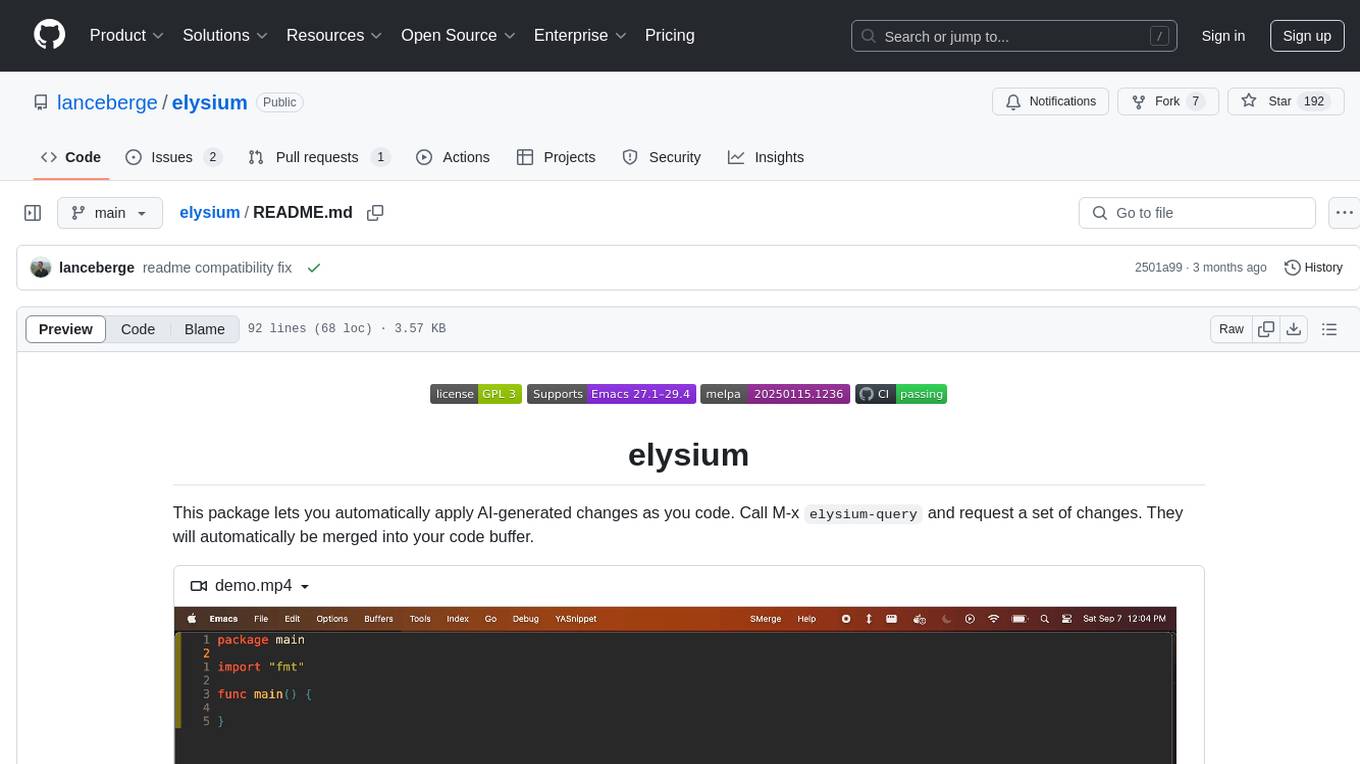Viewport: 1360px width, 764px height.
Task: Open the file History
Action: click(x=1313, y=268)
